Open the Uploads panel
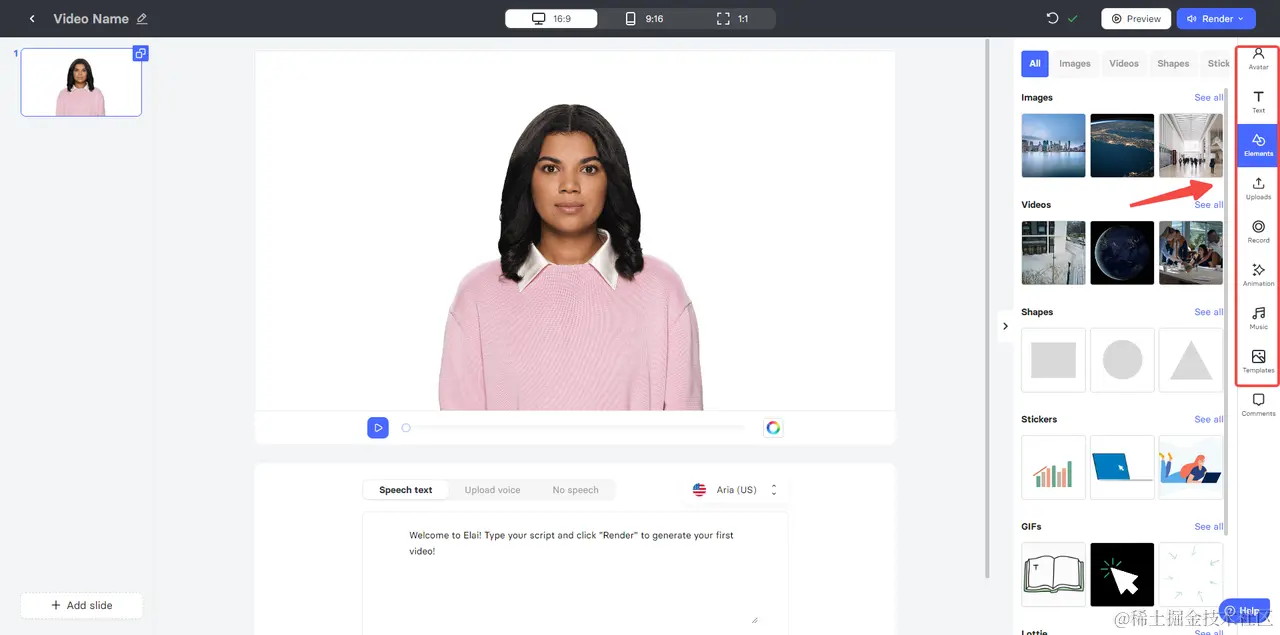This screenshot has width=1280, height=635. (x=1258, y=188)
